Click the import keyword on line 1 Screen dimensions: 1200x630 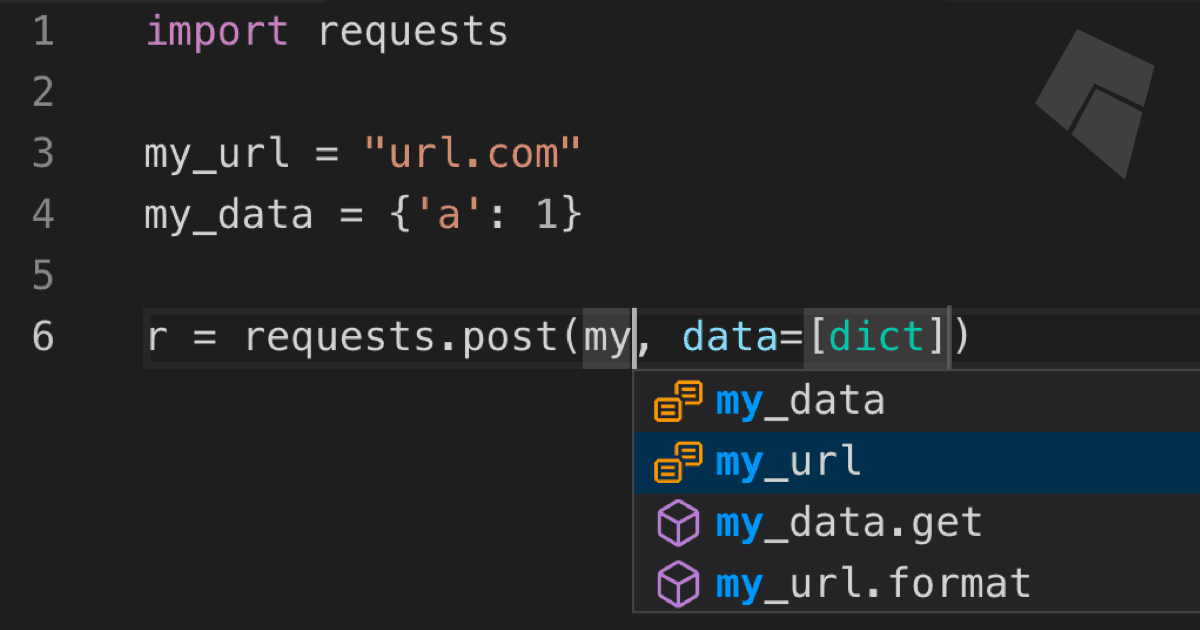217,32
